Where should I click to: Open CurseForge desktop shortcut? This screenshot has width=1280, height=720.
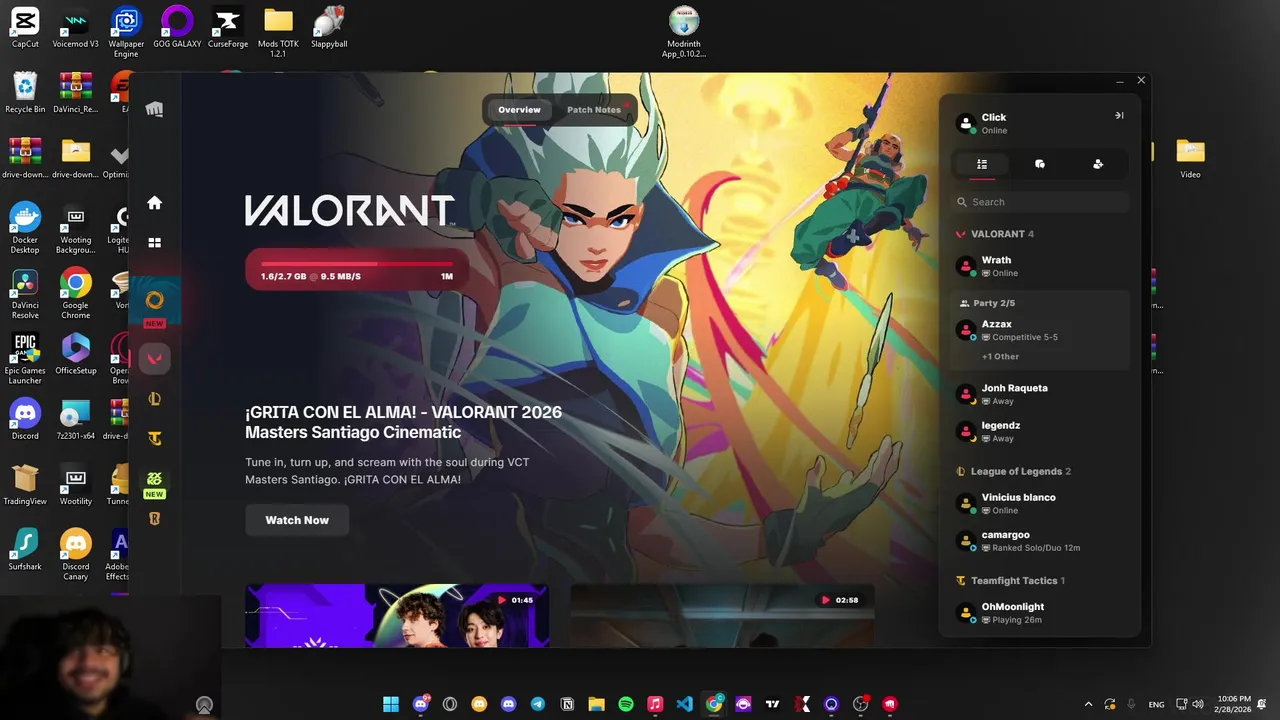click(228, 27)
